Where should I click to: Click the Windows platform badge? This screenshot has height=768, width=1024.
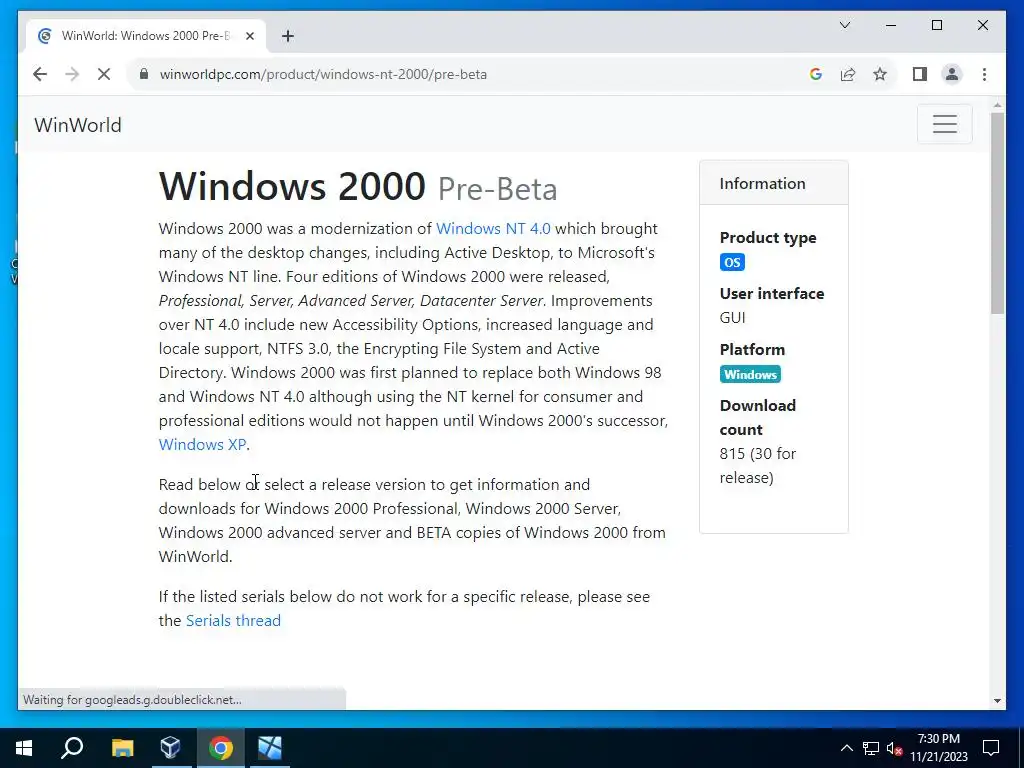tap(750, 374)
